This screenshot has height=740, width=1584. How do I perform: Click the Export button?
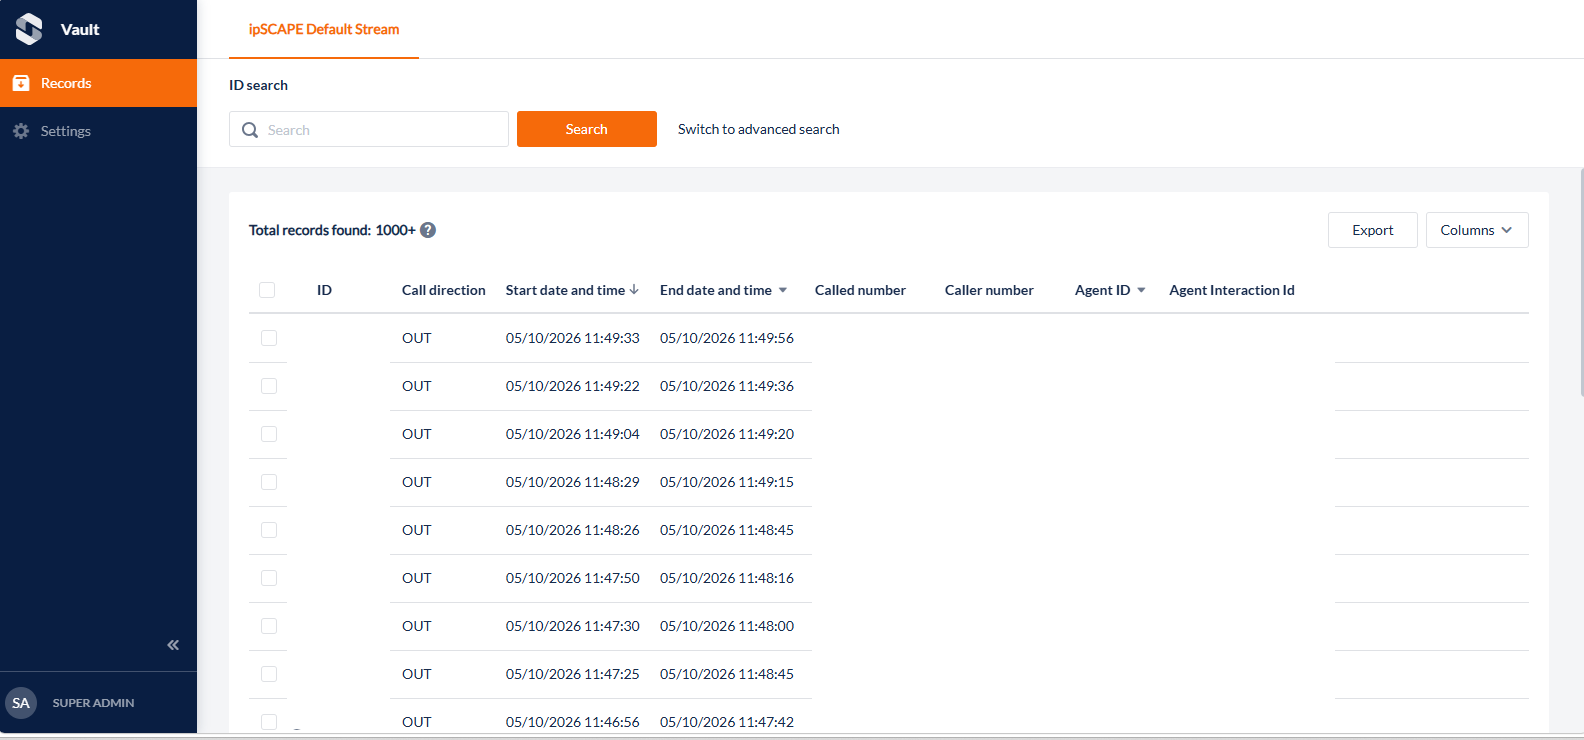[1373, 230]
